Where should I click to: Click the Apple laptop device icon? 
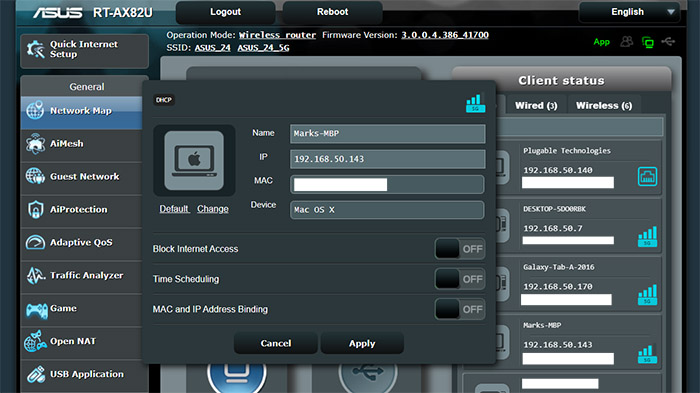point(194,160)
